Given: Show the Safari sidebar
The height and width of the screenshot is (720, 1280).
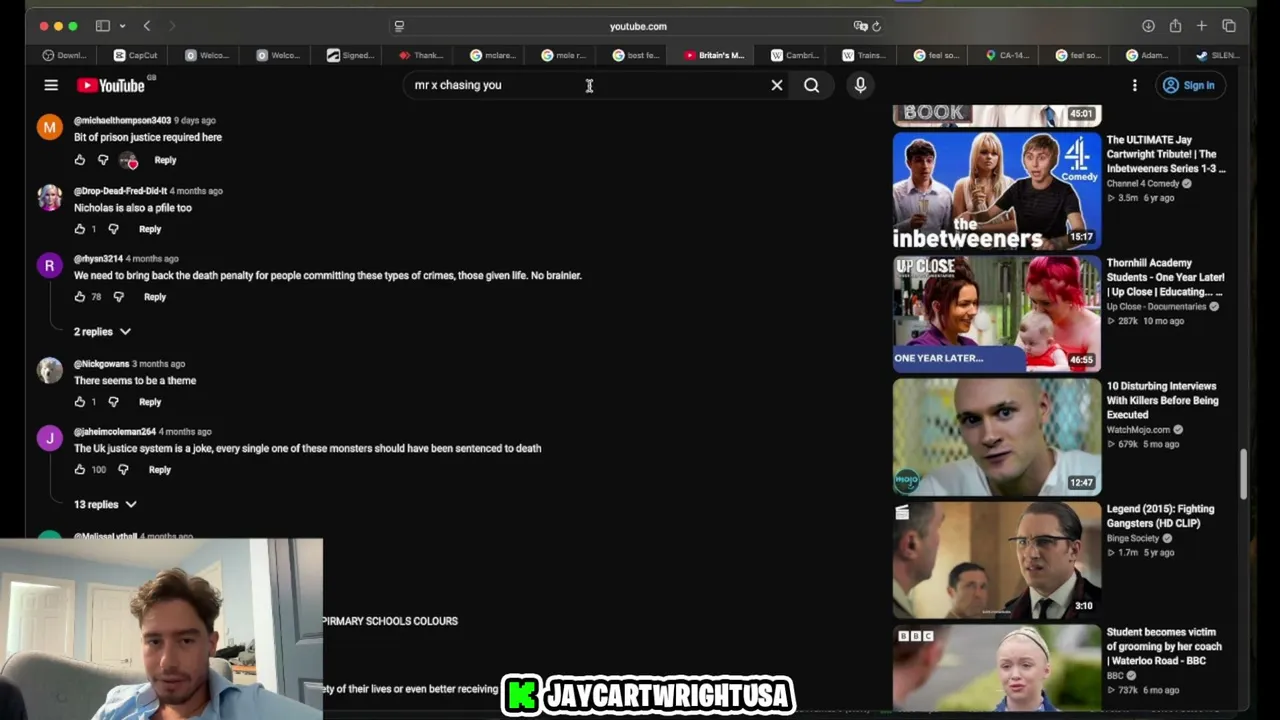Looking at the screenshot, I should pos(102,26).
